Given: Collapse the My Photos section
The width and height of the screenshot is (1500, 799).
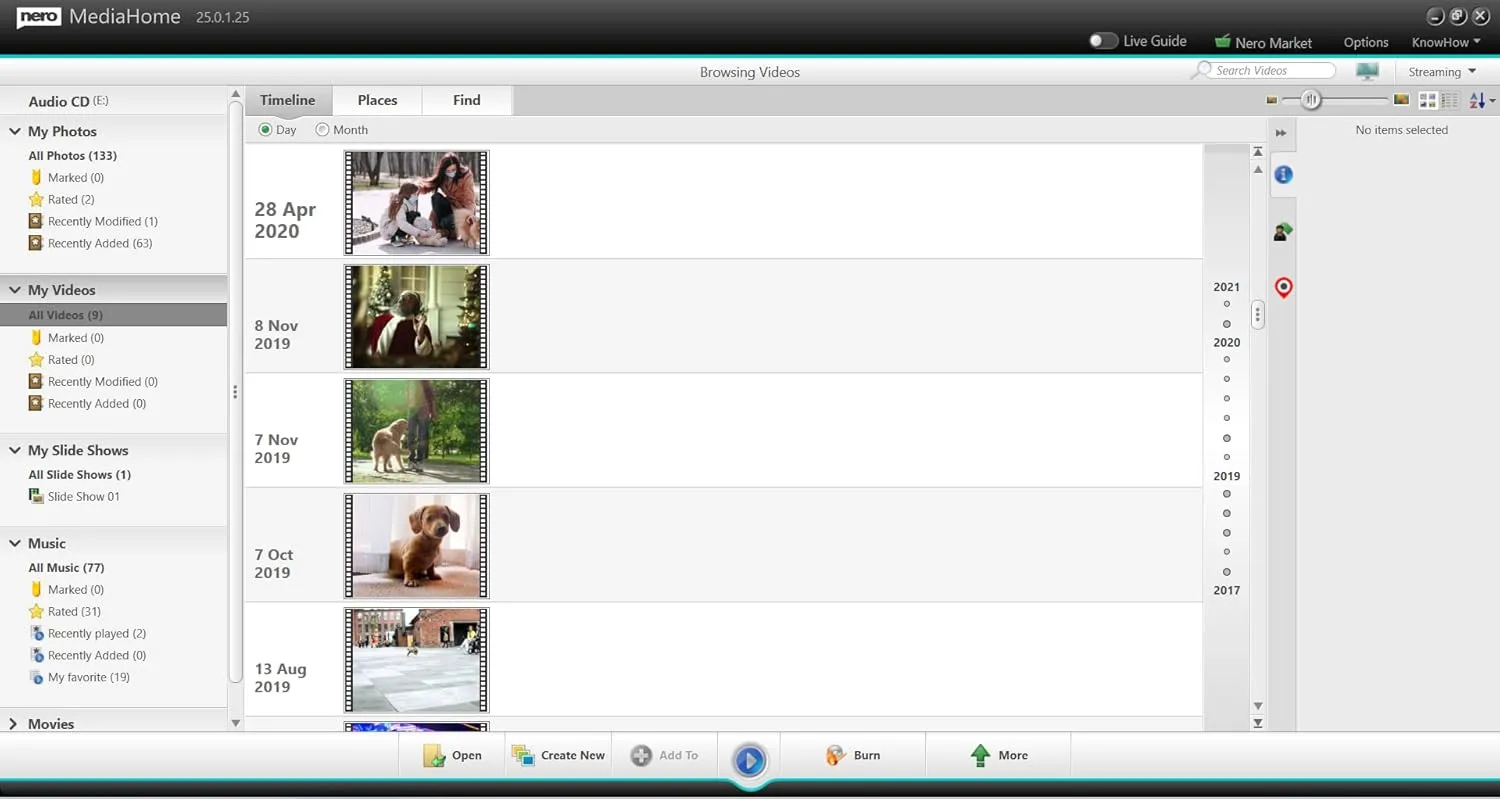Looking at the screenshot, I should coord(14,131).
